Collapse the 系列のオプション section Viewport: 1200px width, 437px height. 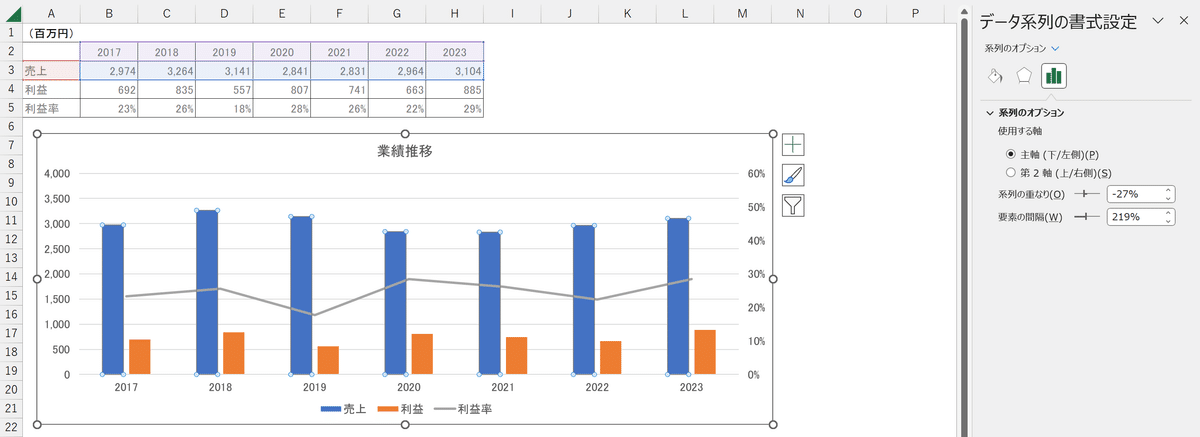point(990,113)
